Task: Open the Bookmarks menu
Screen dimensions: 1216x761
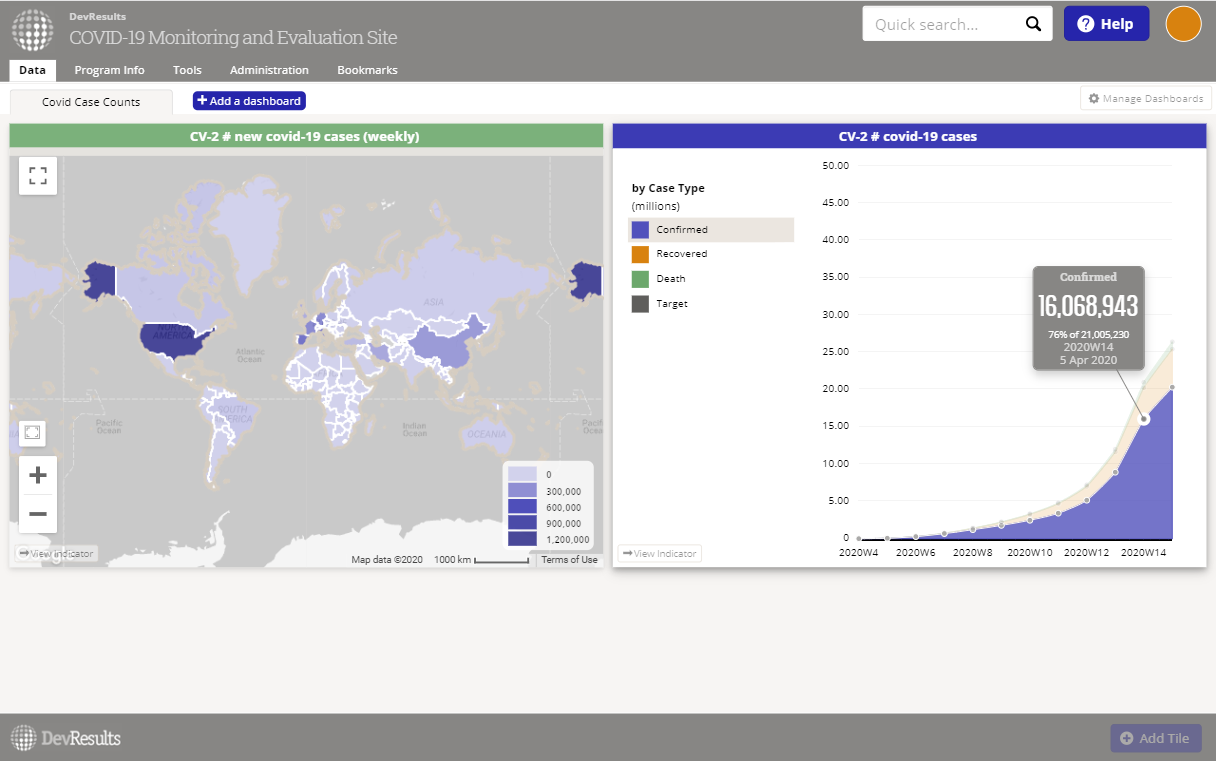Action: (x=367, y=70)
